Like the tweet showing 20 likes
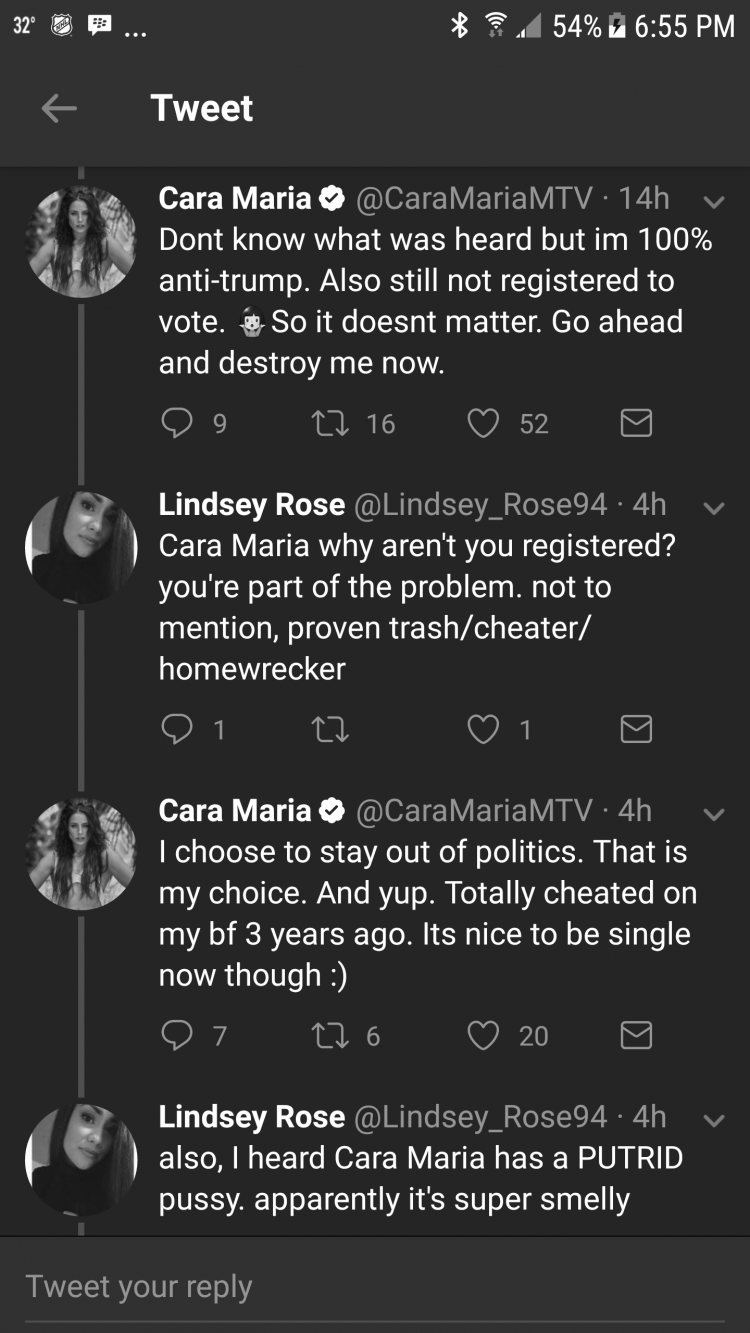Image resolution: width=750 pixels, height=1333 pixels. tap(483, 1036)
